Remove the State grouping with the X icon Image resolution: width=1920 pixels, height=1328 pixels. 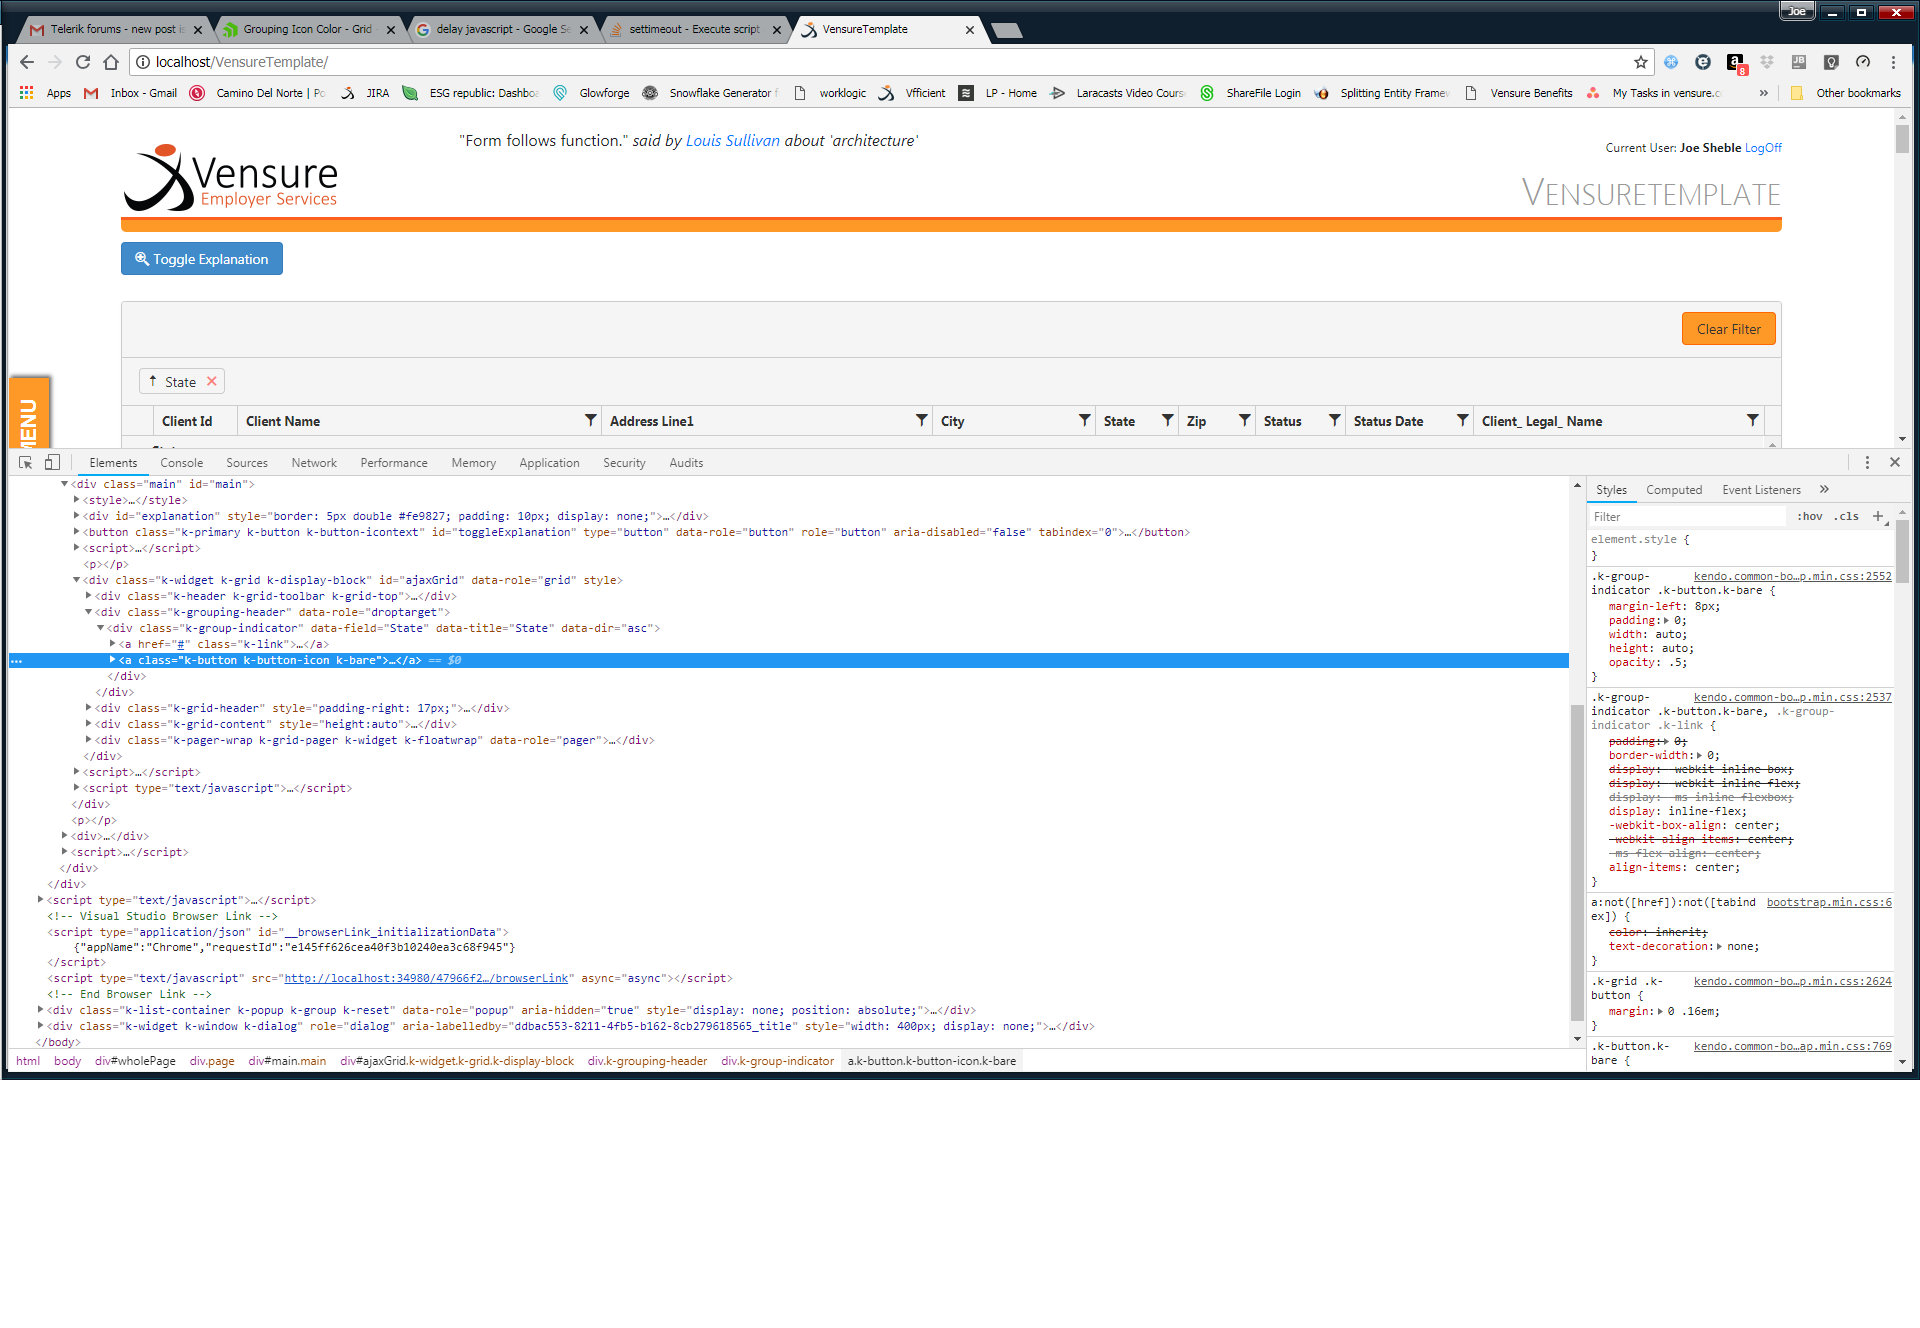212,381
